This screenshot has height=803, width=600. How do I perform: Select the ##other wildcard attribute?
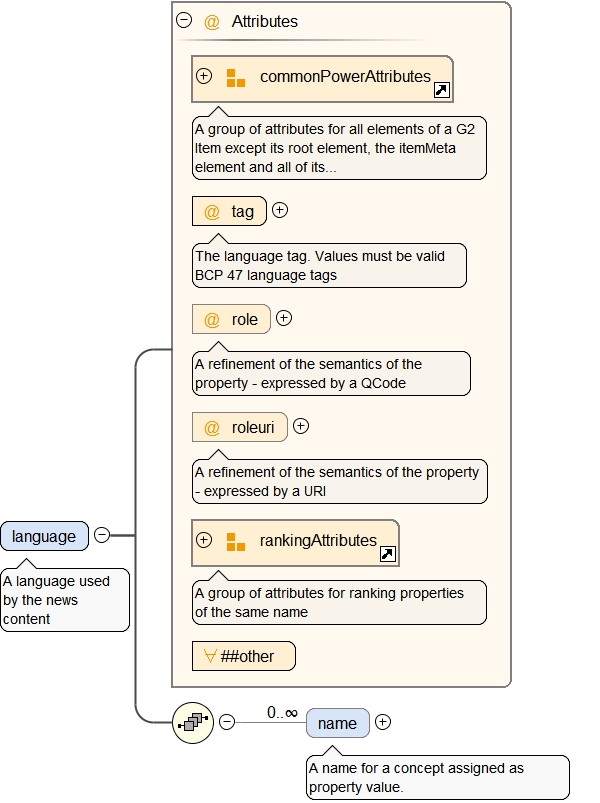point(244,656)
